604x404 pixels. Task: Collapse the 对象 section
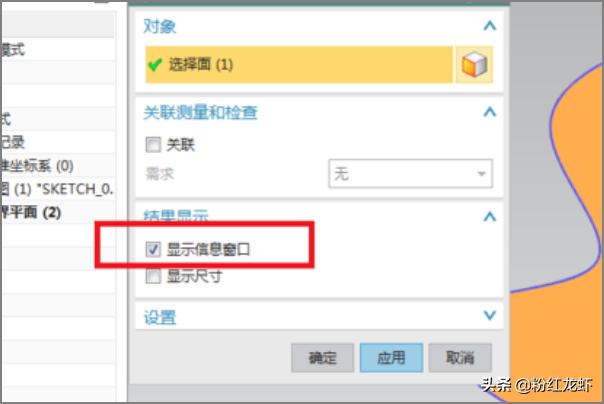490,26
